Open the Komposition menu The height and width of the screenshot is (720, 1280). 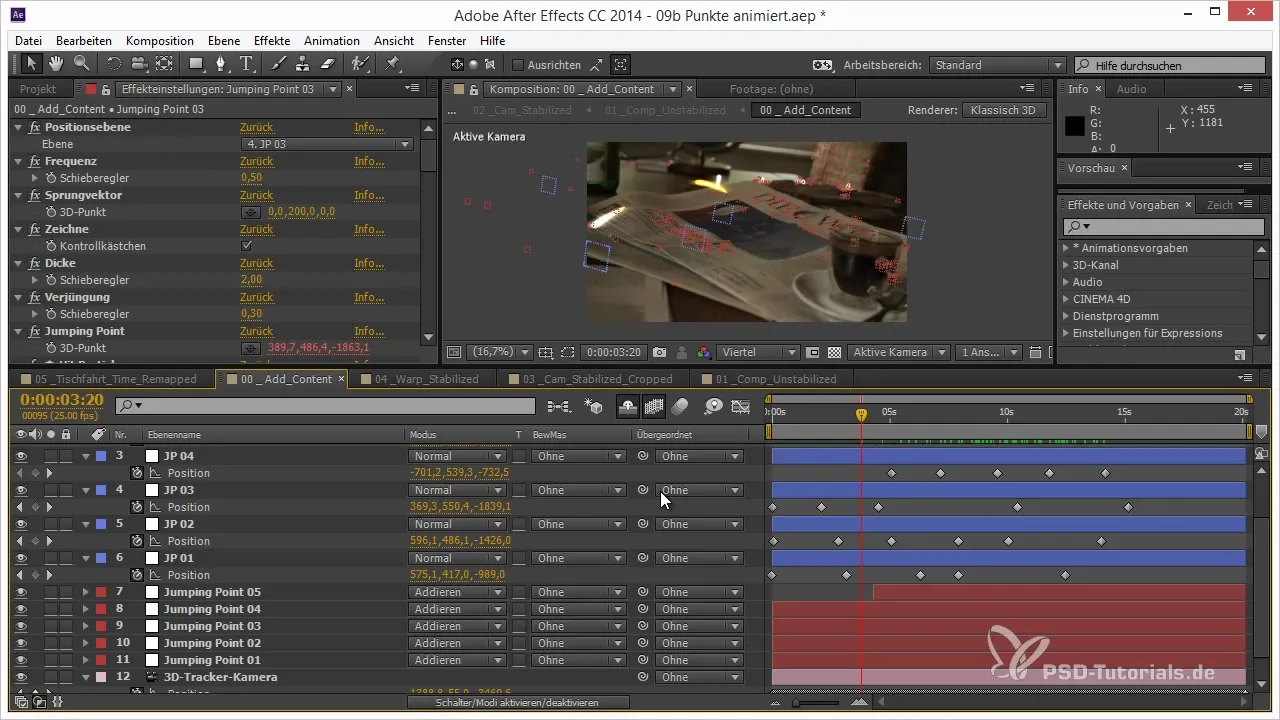coord(160,41)
